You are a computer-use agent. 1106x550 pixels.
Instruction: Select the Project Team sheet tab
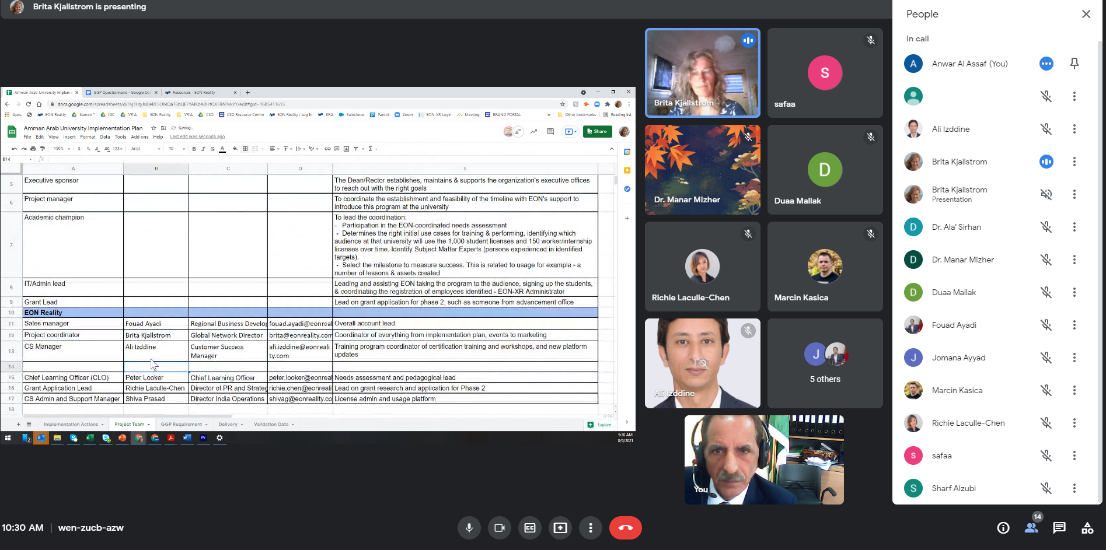tap(132, 424)
